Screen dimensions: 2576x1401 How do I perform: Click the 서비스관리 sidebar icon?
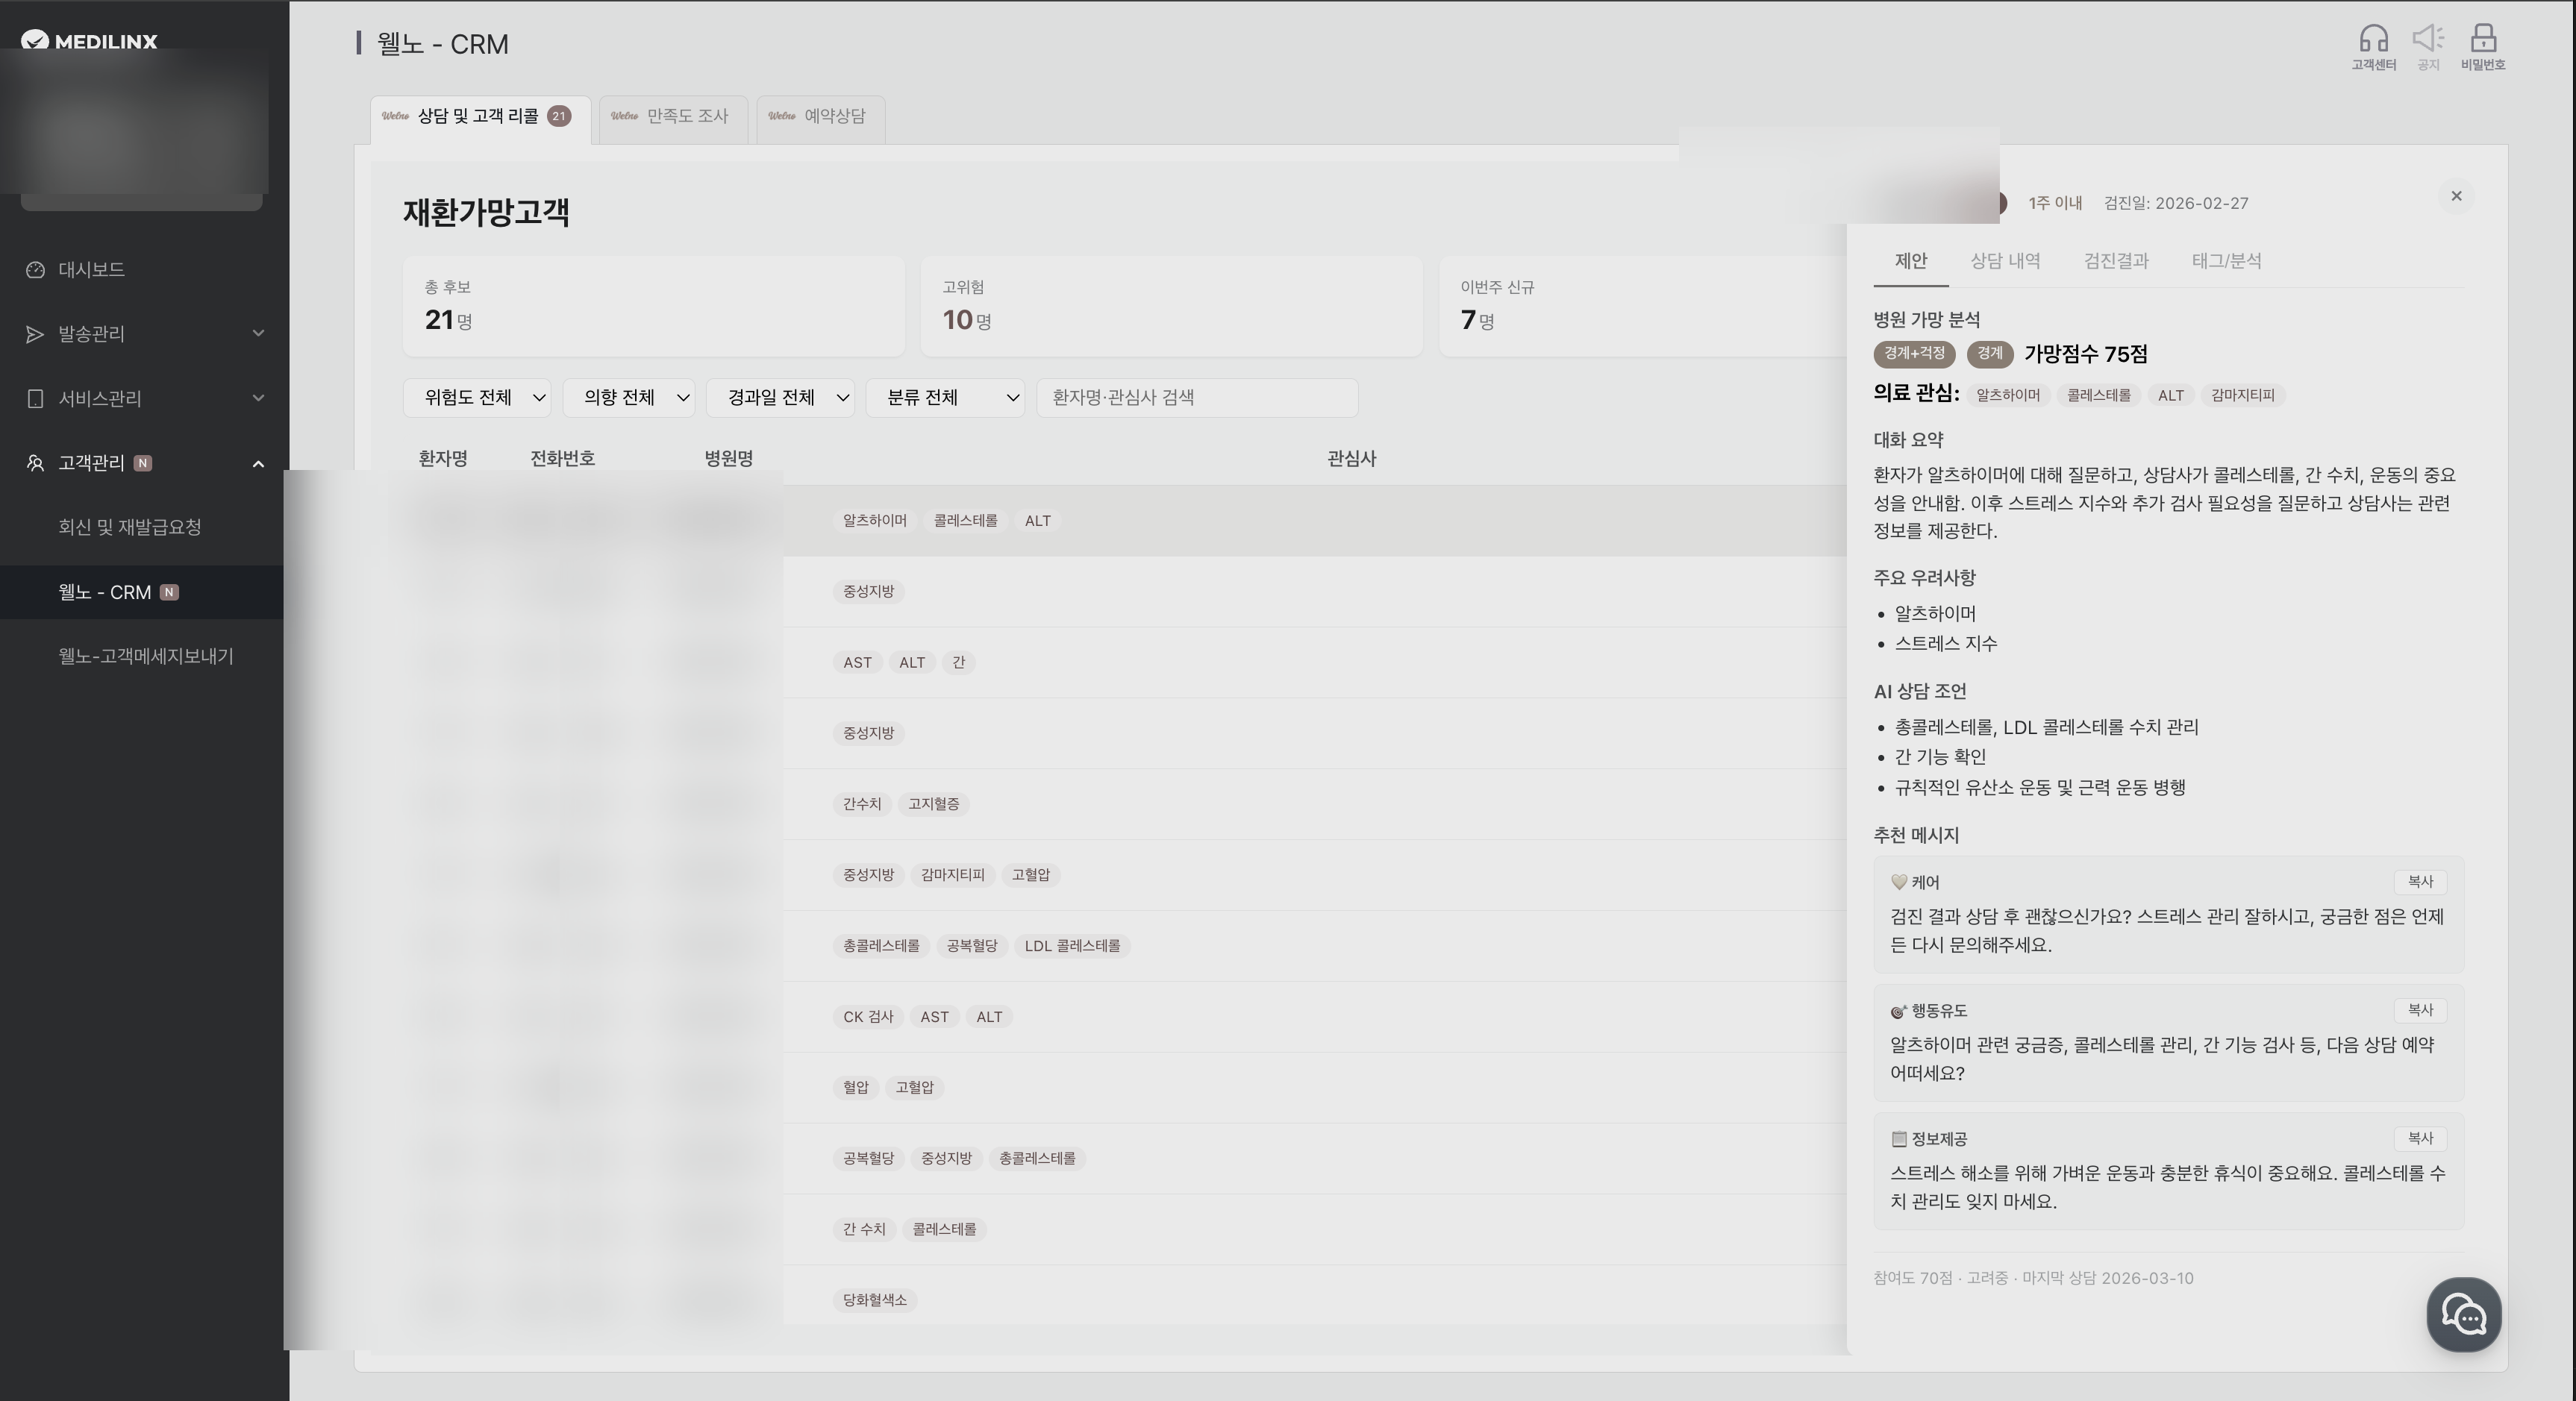(x=35, y=399)
